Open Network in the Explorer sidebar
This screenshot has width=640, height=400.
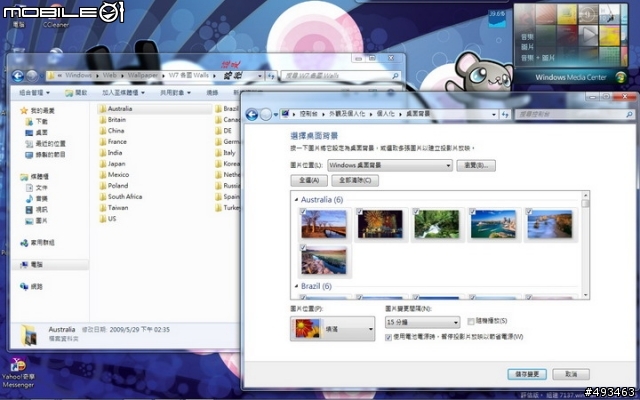31,287
